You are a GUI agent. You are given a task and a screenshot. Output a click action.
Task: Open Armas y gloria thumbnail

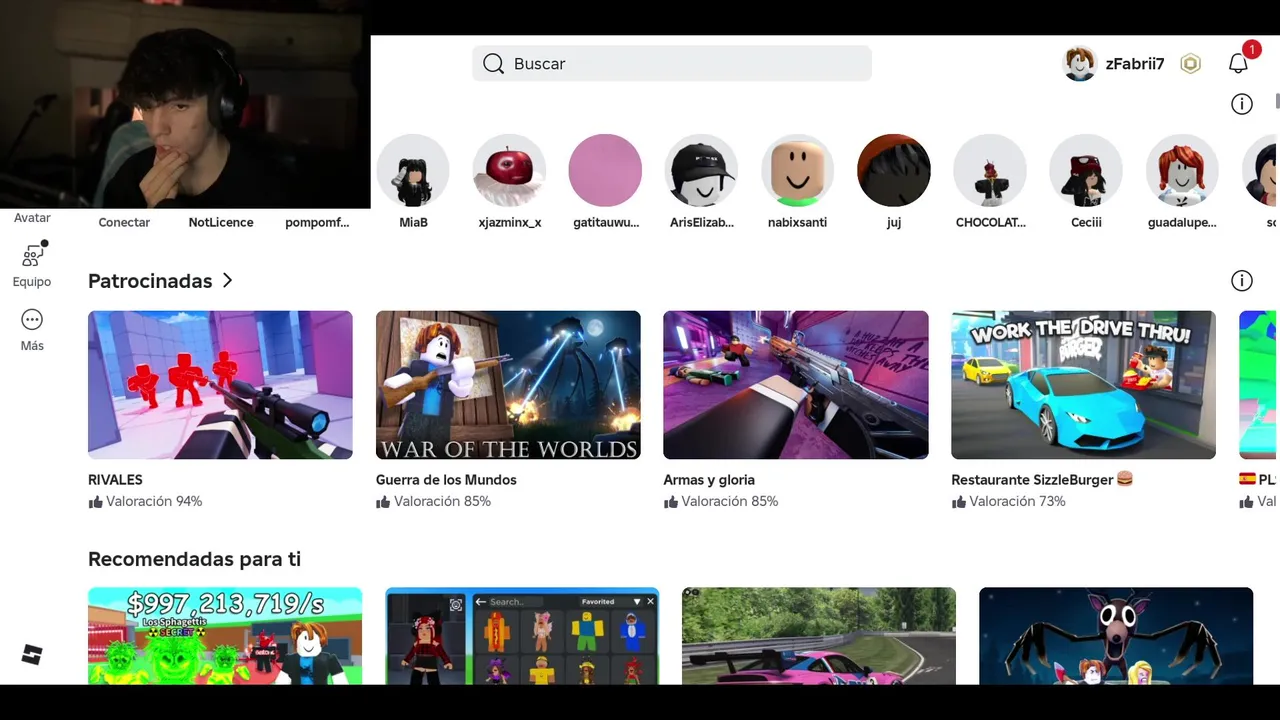click(x=796, y=385)
